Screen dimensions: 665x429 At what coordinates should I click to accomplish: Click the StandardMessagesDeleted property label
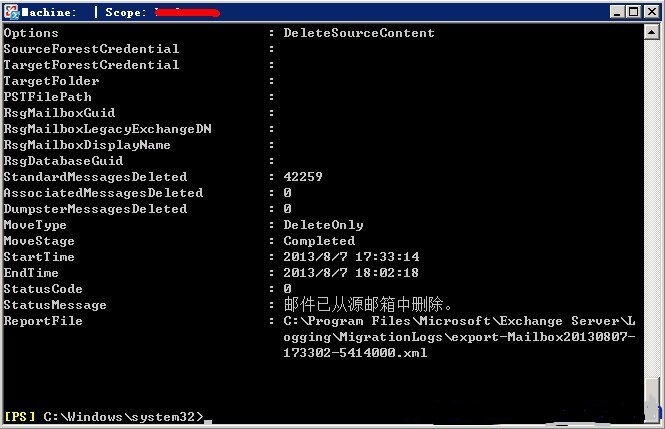95,177
